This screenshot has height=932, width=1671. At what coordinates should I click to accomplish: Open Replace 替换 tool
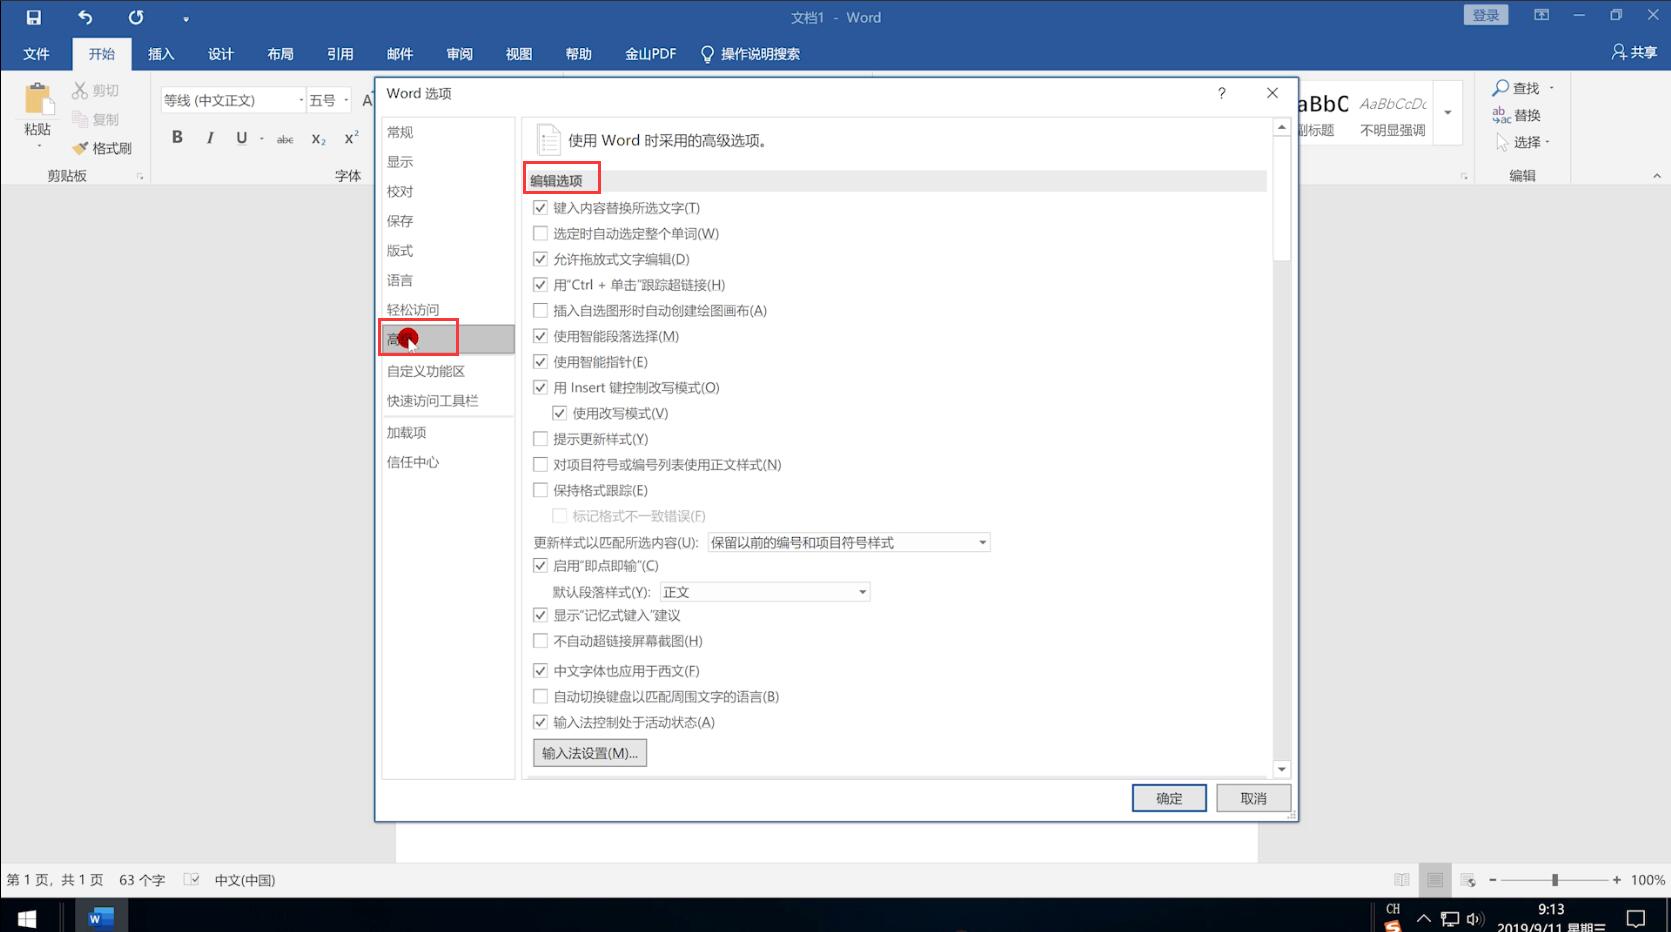pos(1516,115)
